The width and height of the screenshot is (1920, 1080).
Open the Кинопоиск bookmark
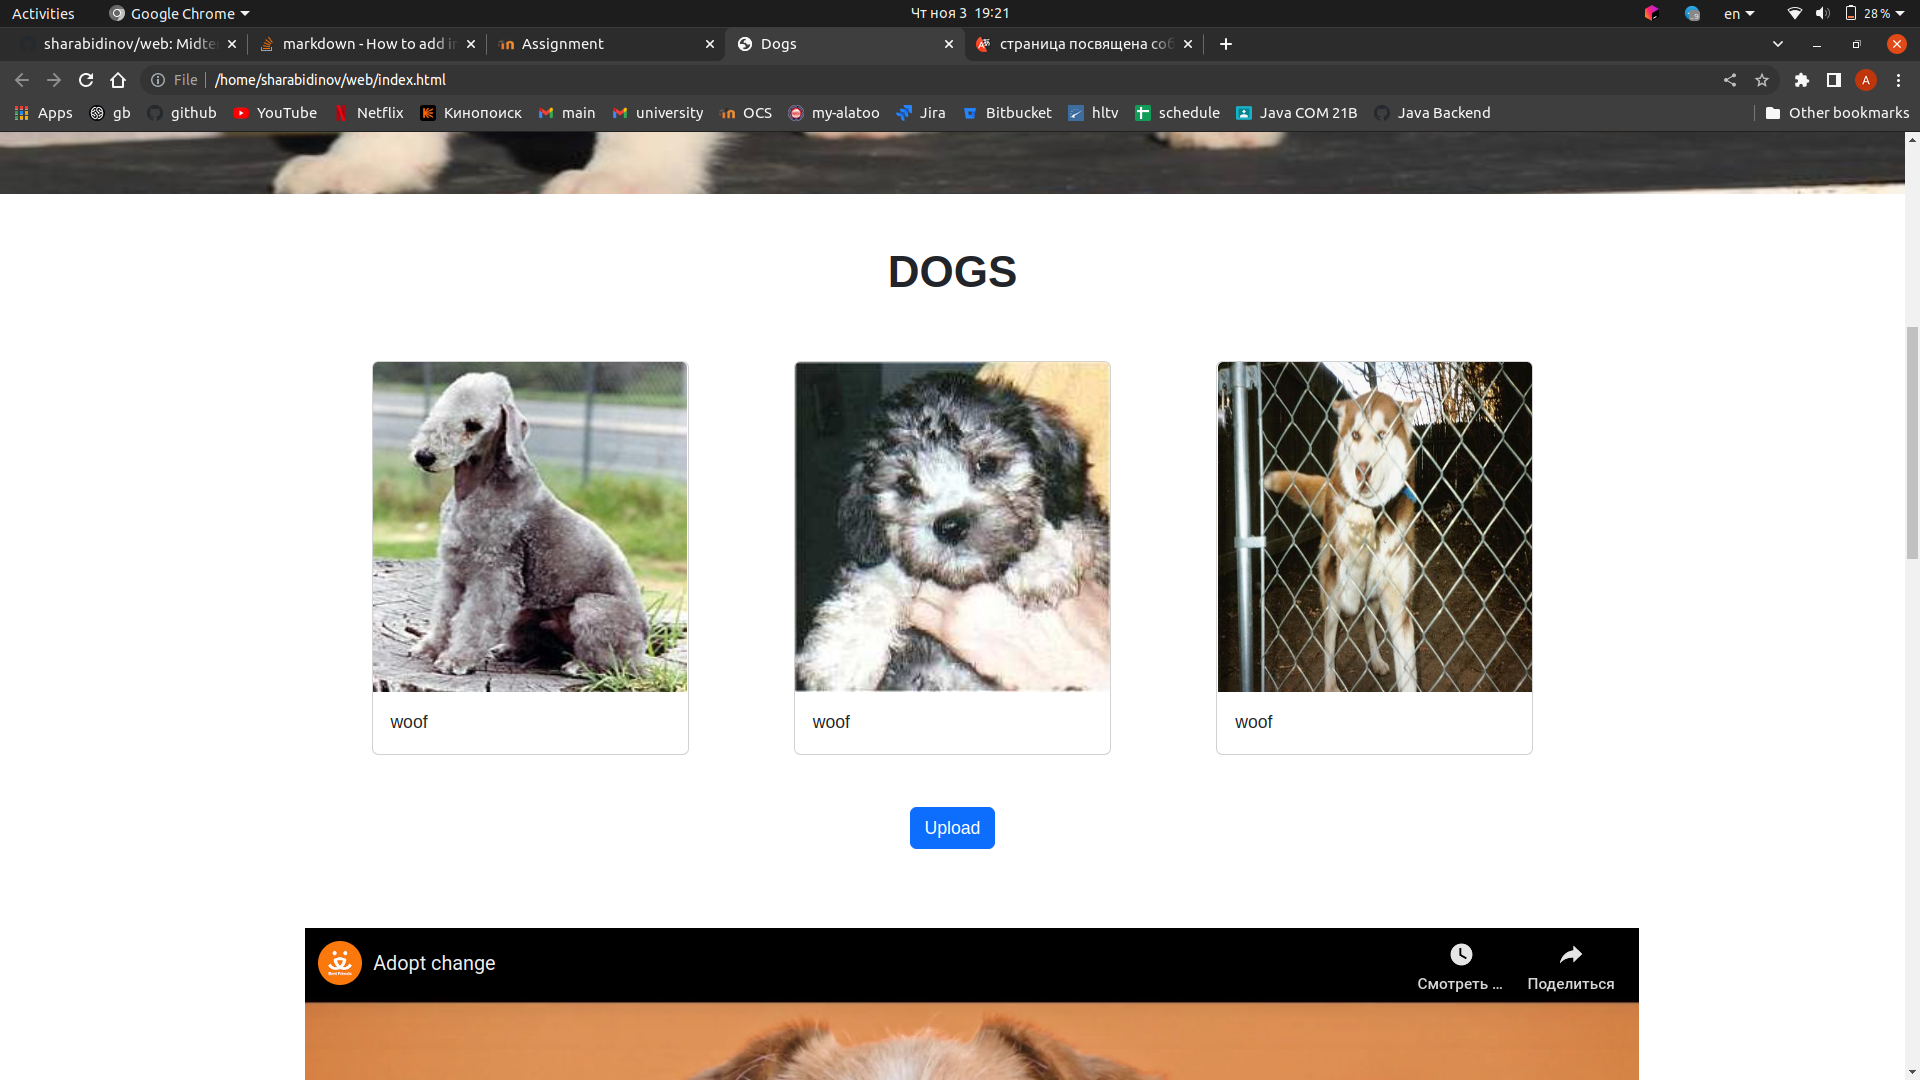coord(470,113)
